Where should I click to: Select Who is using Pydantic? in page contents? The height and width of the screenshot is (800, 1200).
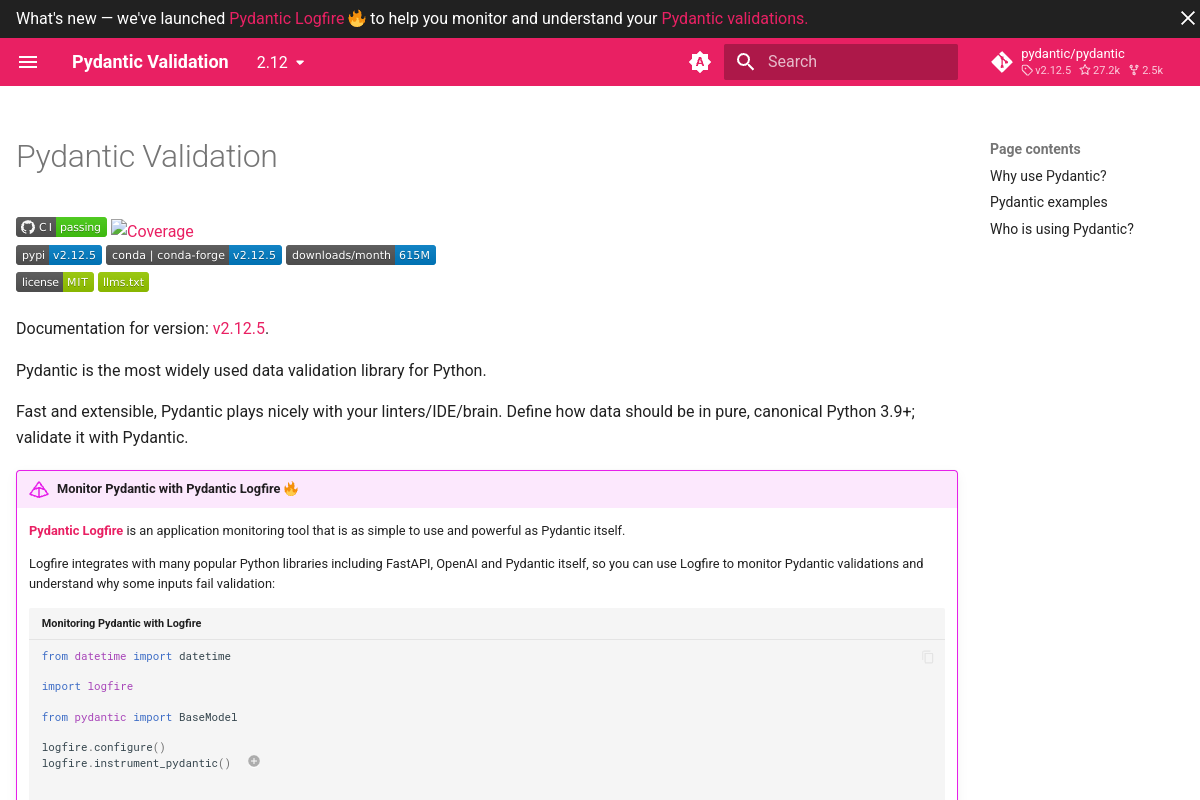1061,229
